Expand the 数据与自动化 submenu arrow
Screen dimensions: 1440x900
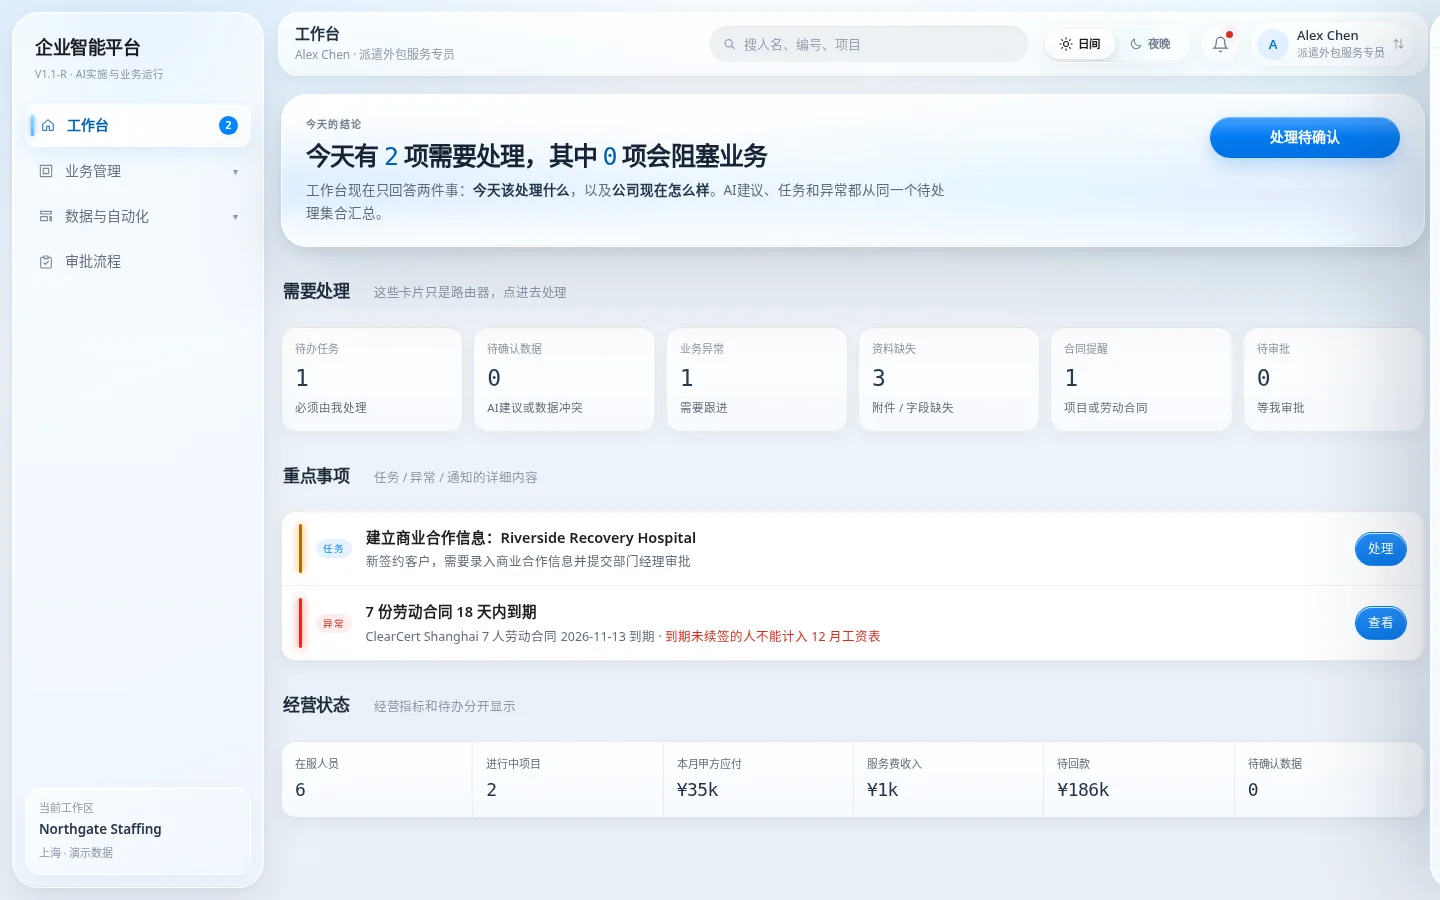(235, 217)
